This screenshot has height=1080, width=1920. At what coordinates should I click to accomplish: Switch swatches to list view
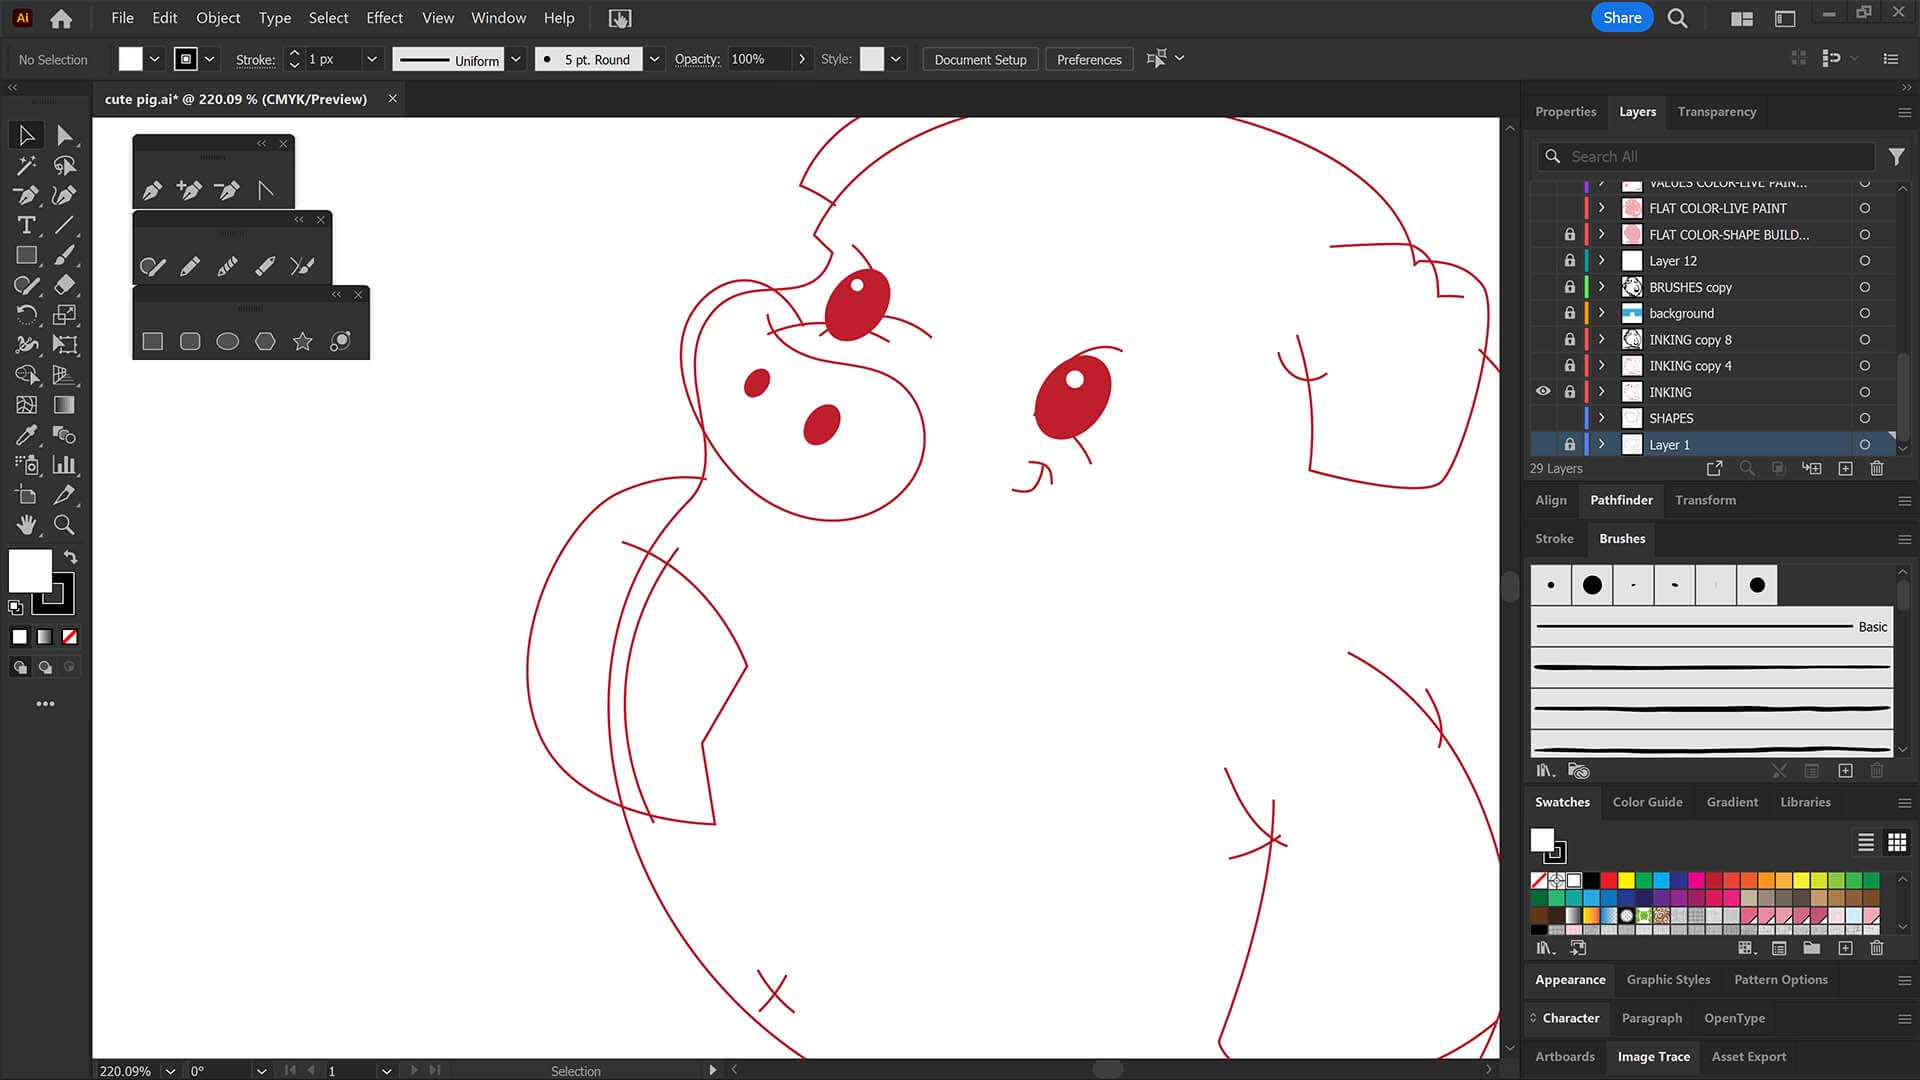(x=1866, y=842)
